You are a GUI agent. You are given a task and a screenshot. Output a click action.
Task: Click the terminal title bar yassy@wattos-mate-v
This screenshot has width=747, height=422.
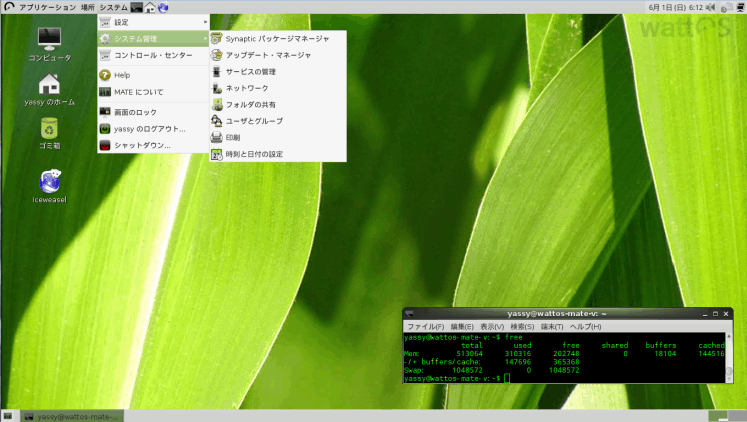[x=556, y=313]
